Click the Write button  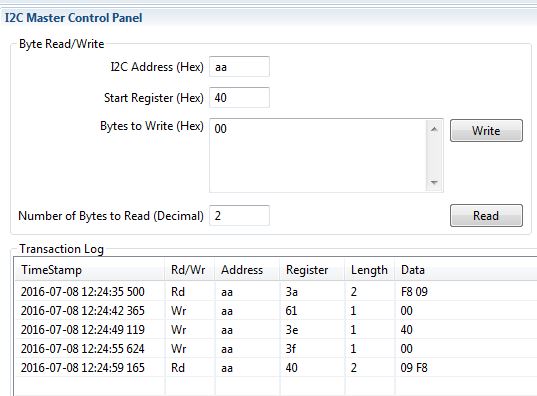pos(486,131)
